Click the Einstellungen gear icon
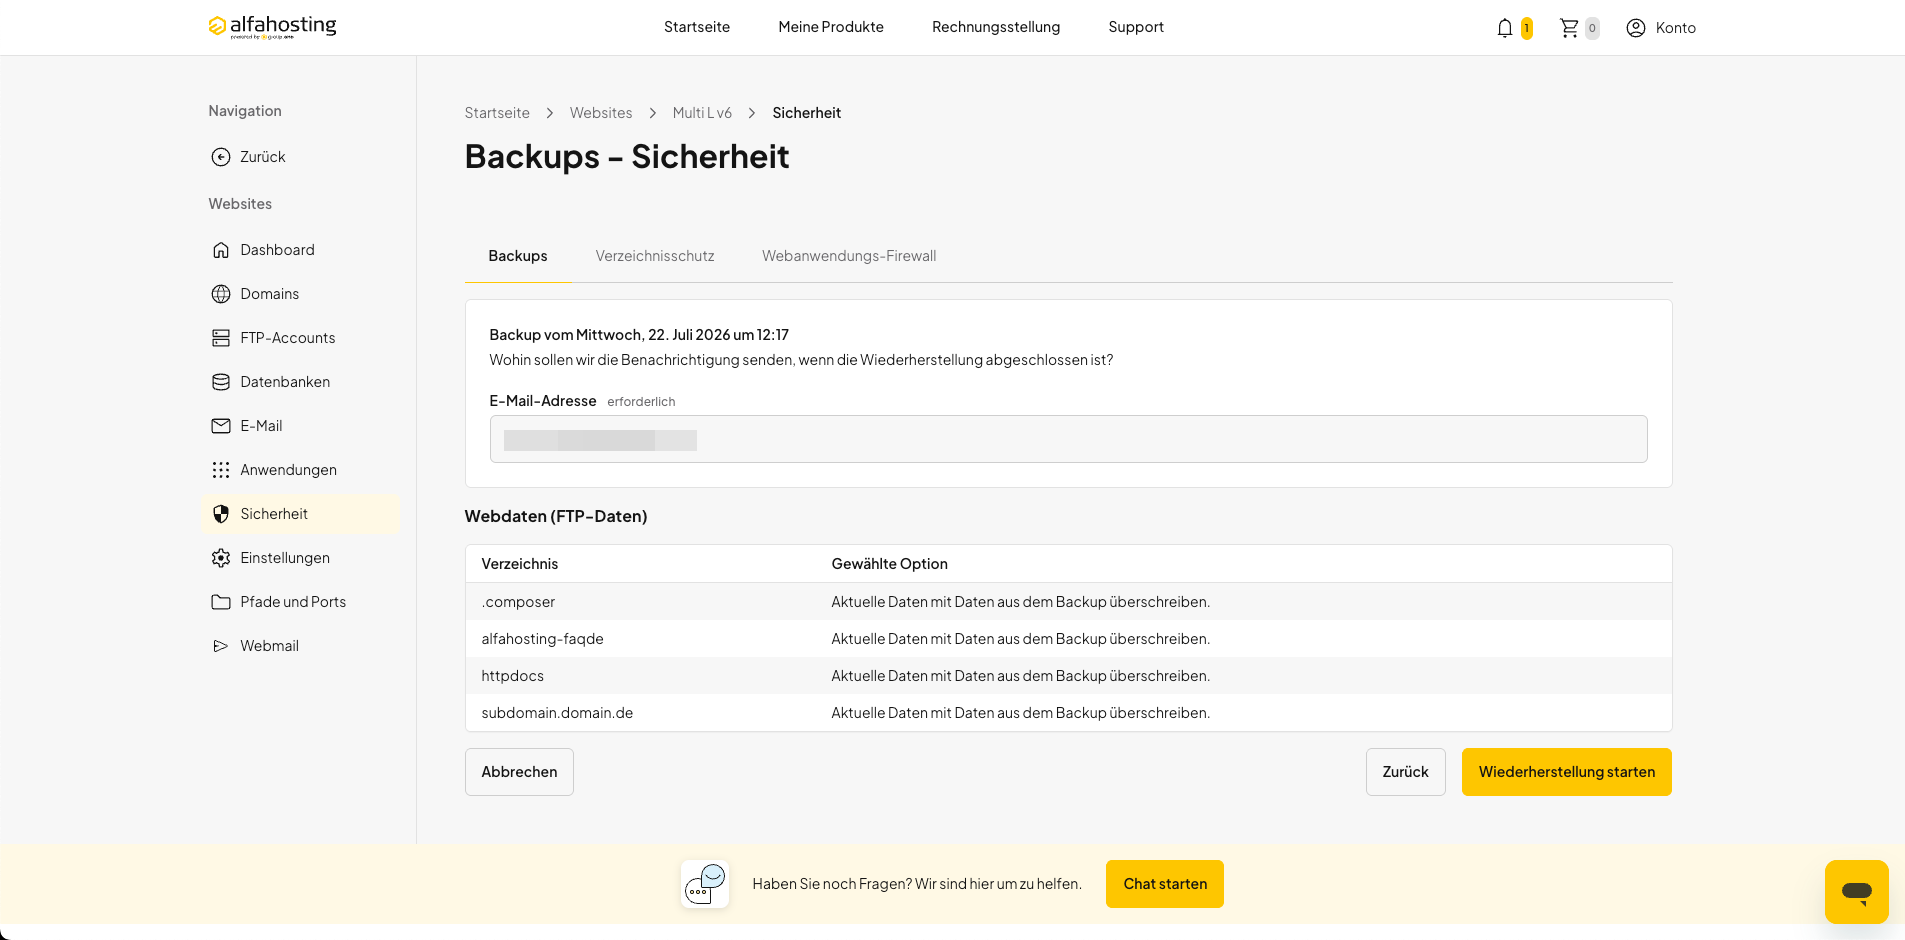Image resolution: width=1905 pixels, height=940 pixels. [221, 558]
